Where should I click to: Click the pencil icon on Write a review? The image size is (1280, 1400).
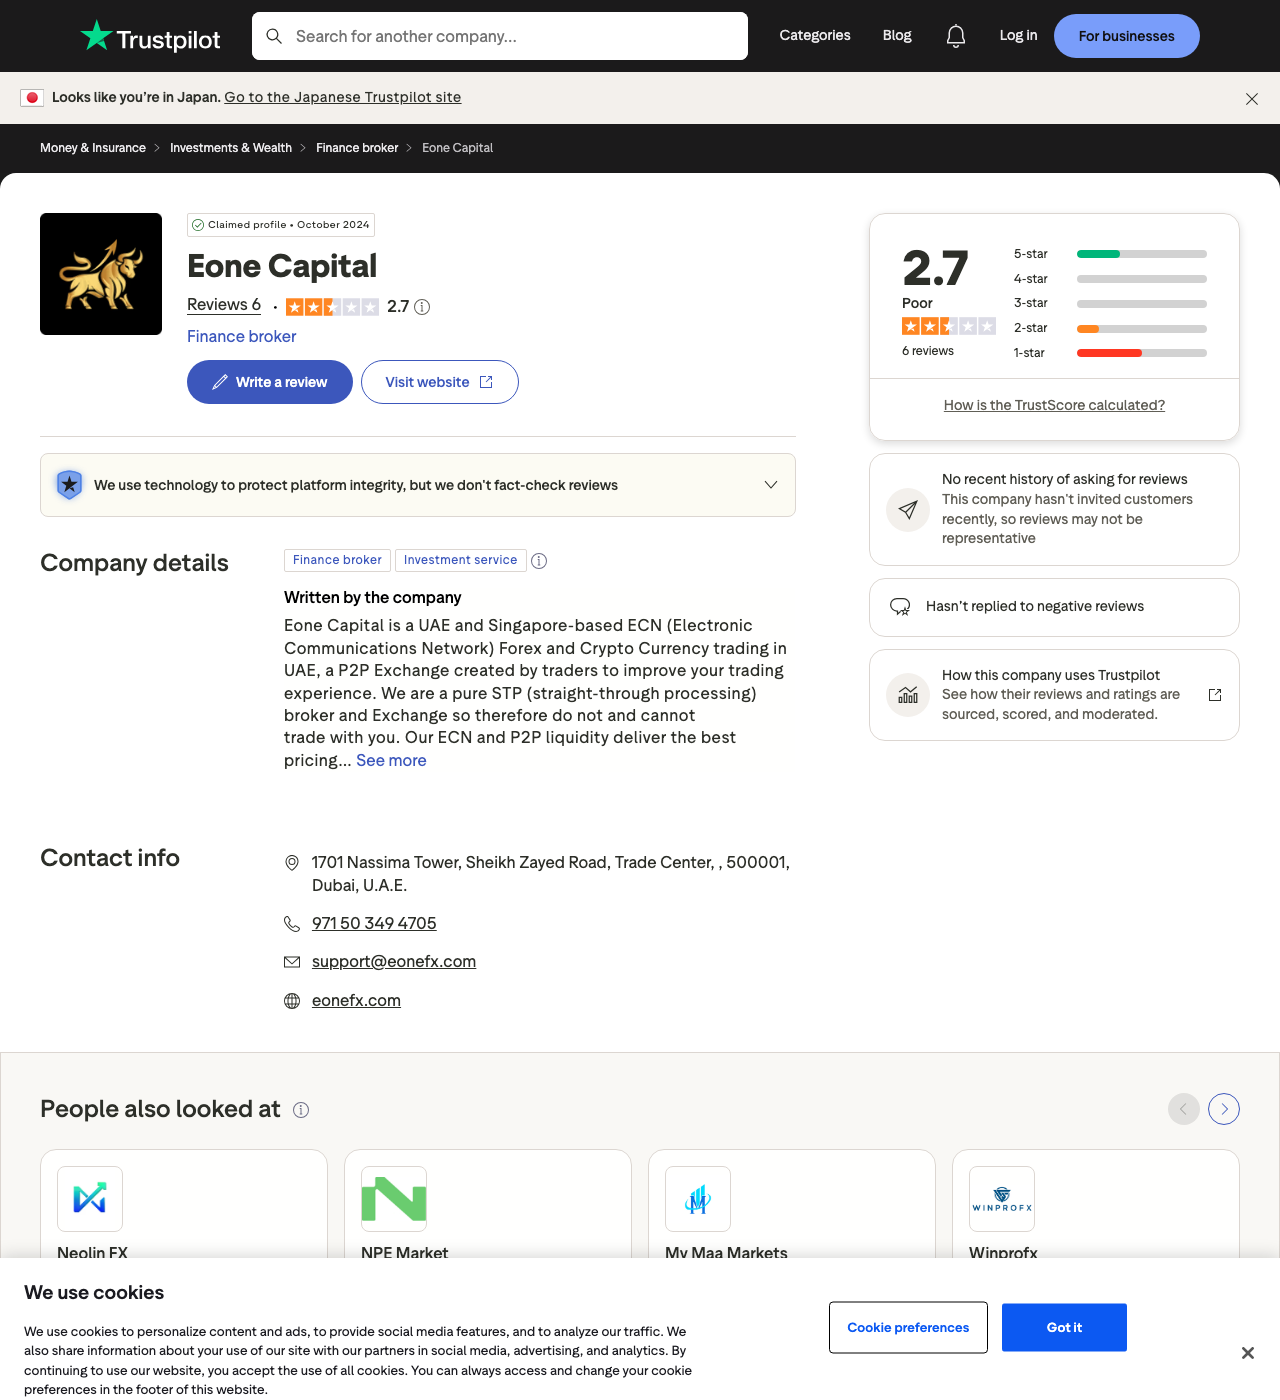[x=220, y=382]
